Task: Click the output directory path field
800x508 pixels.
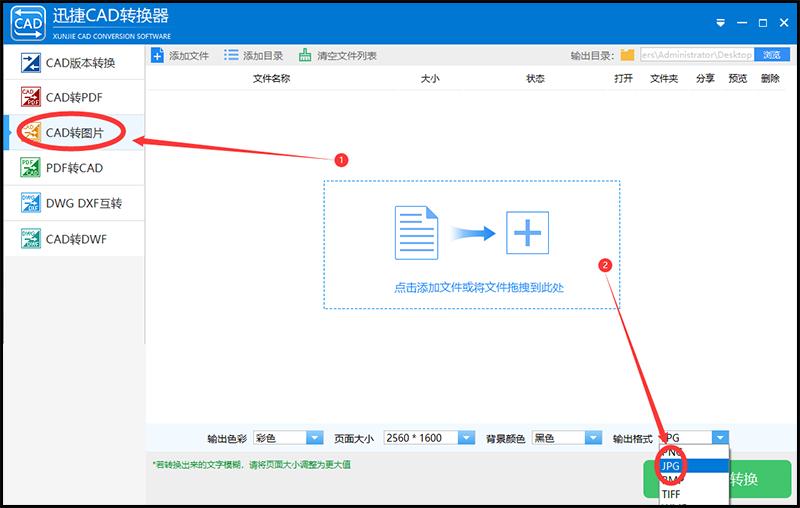Action: tap(697, 55)
